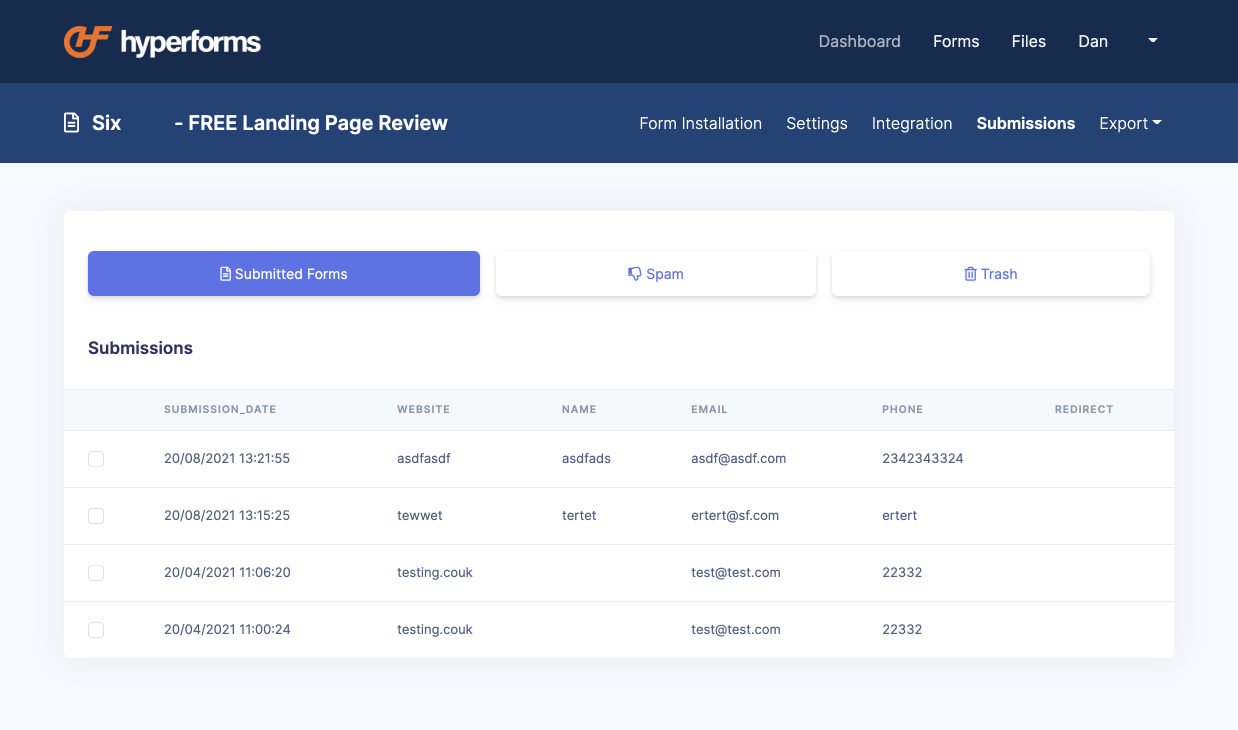Go to Form Installation

tap(700, 123)
